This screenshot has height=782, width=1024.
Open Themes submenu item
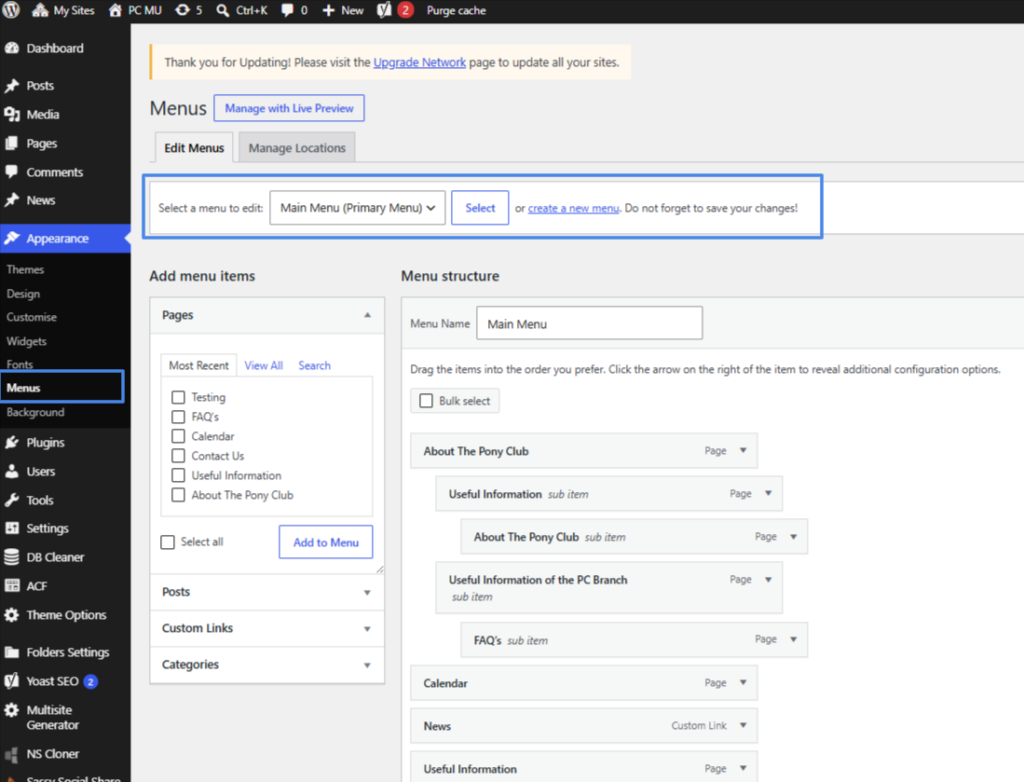[x=25, y=269]
